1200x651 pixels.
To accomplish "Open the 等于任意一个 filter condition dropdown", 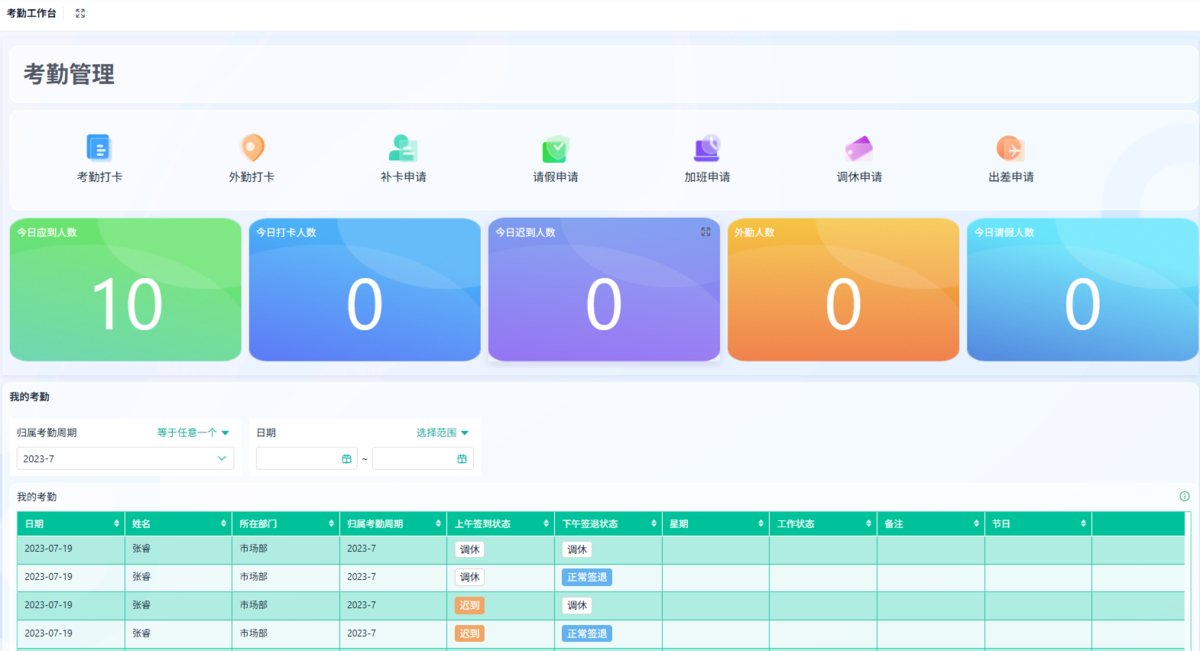I will click(x=193, y=433).
